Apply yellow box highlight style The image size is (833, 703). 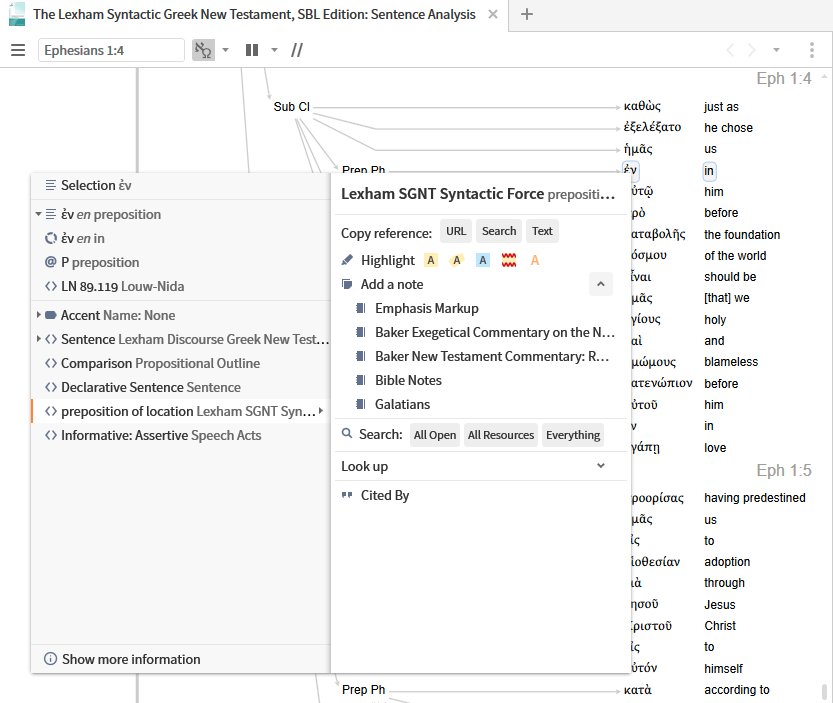(431, 260)
